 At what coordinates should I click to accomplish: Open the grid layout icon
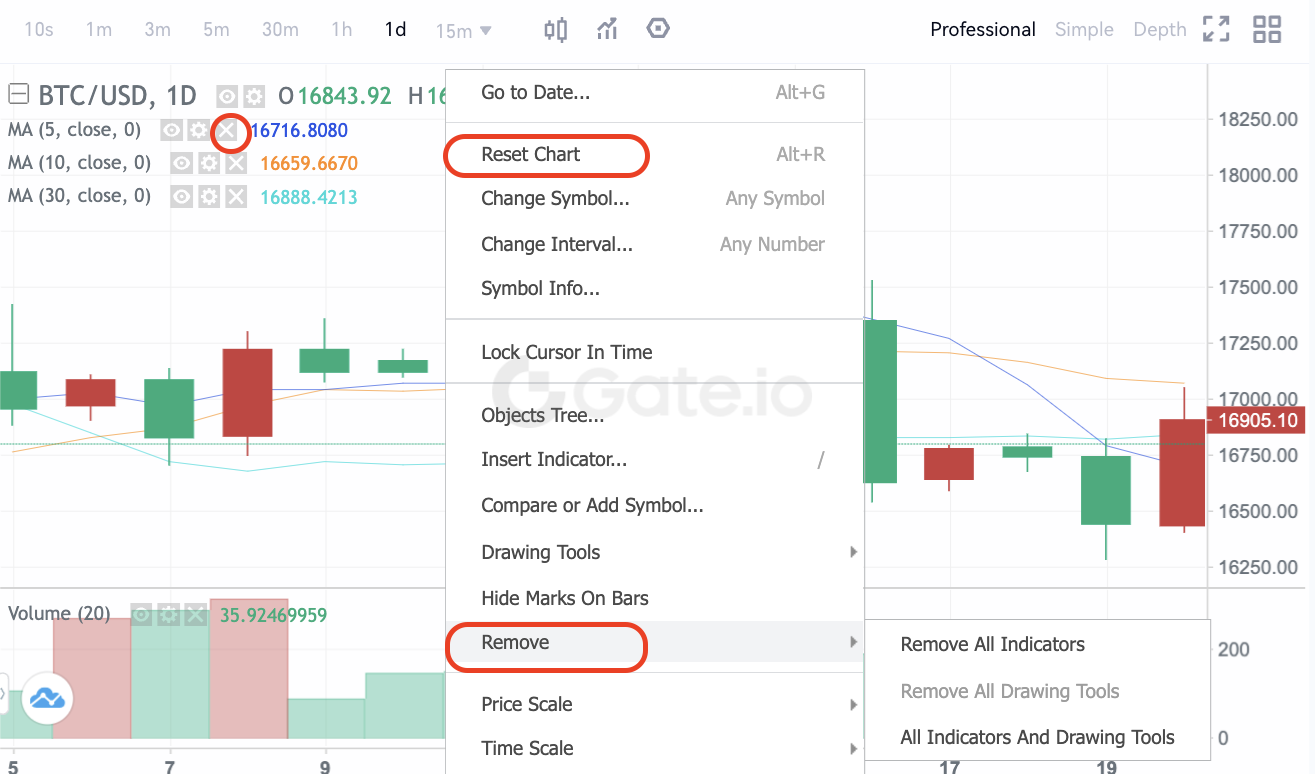pos(1267,29)
